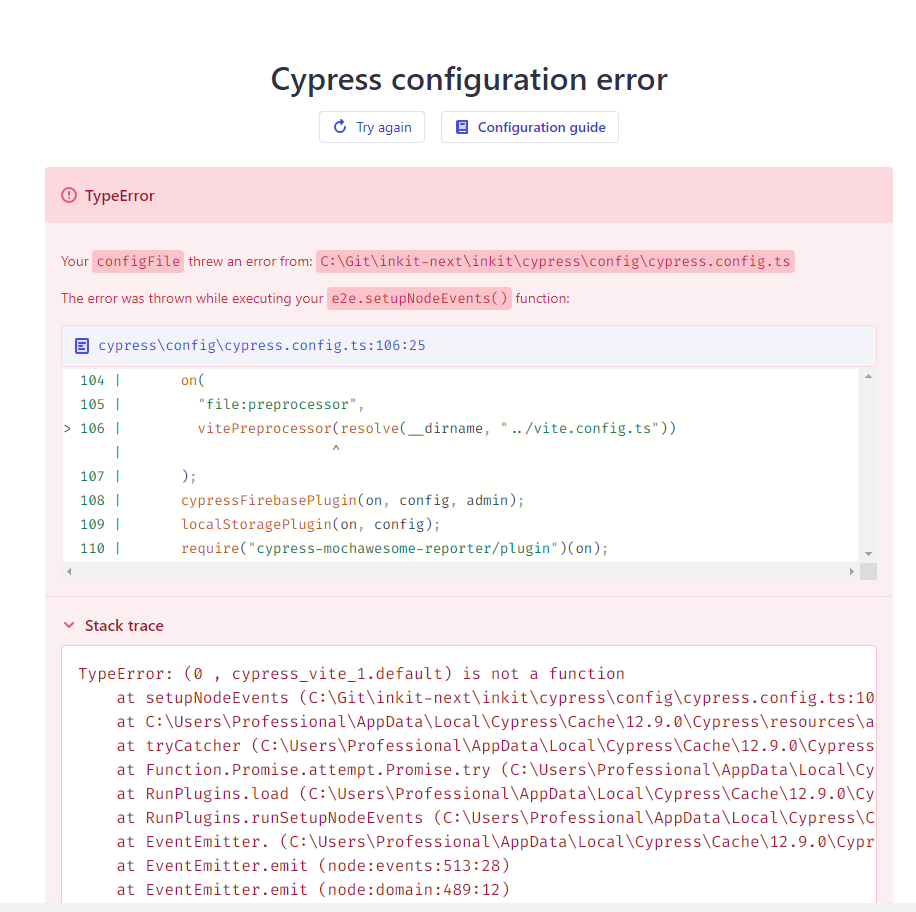The width and height of the screenshot is (916, 912).
Task: Click stack line "EventEmitter.emit (node:events:513:28)"
Action: point(313,865)
